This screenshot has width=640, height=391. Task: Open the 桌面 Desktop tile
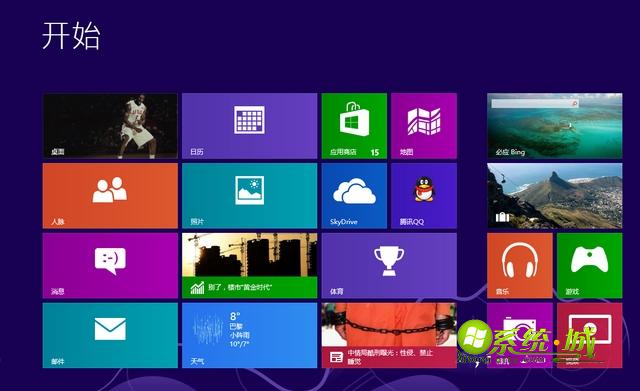110,126
